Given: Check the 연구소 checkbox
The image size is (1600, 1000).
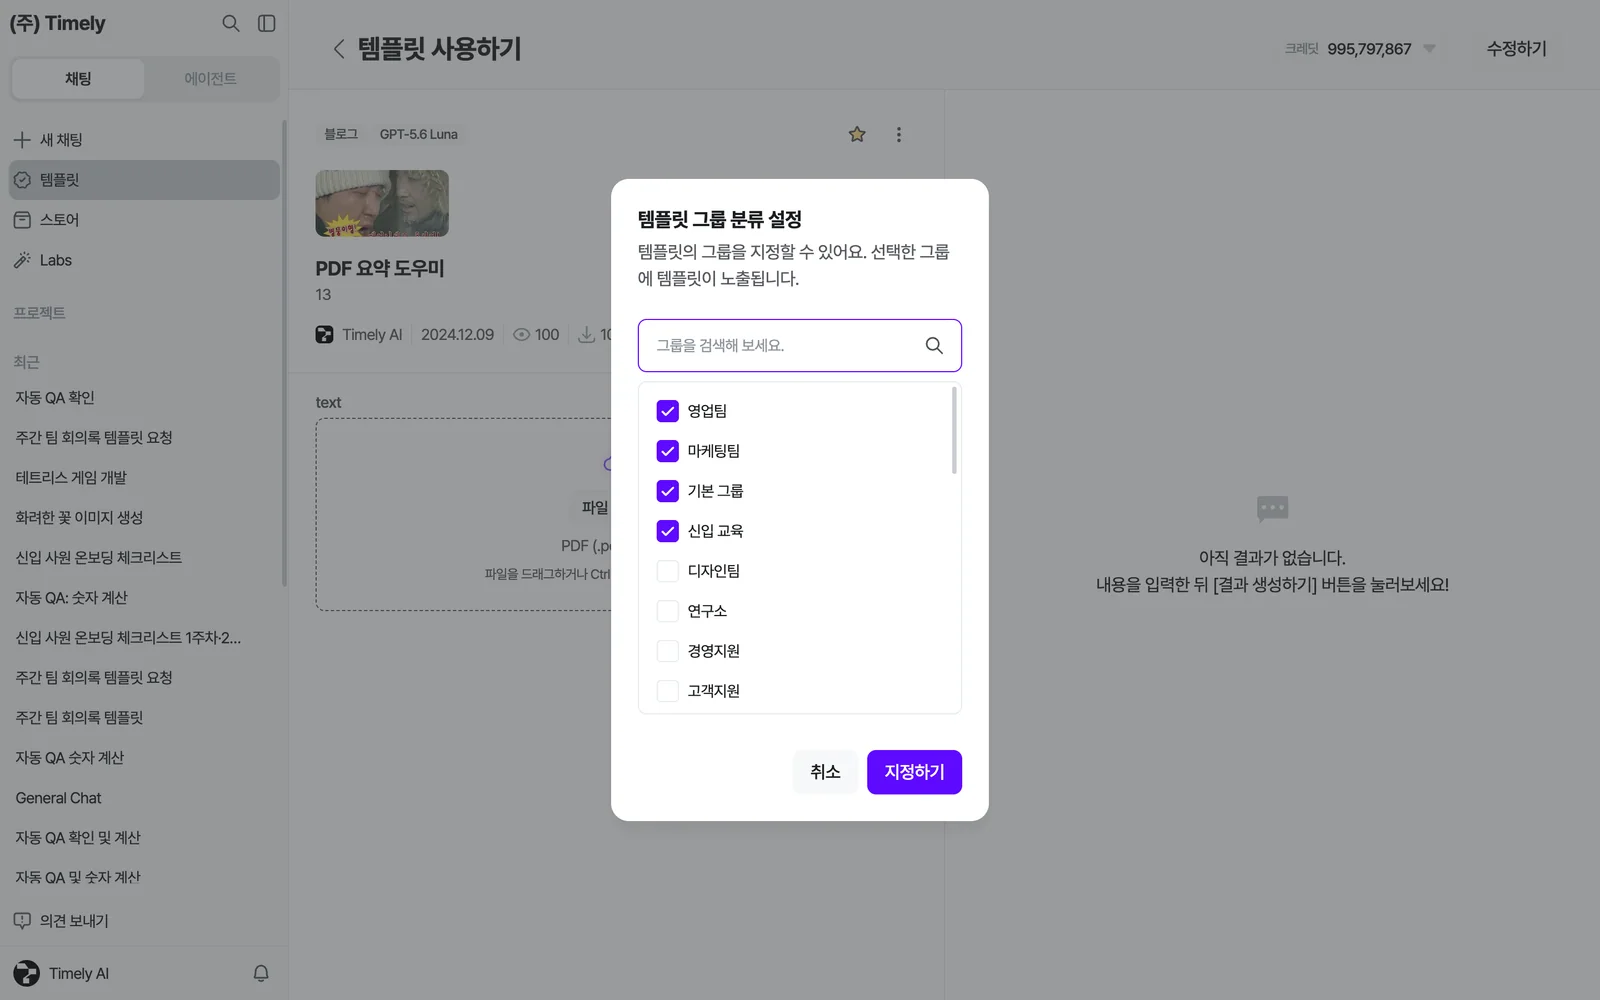Looking at the screenshot, I should (667, 611).
